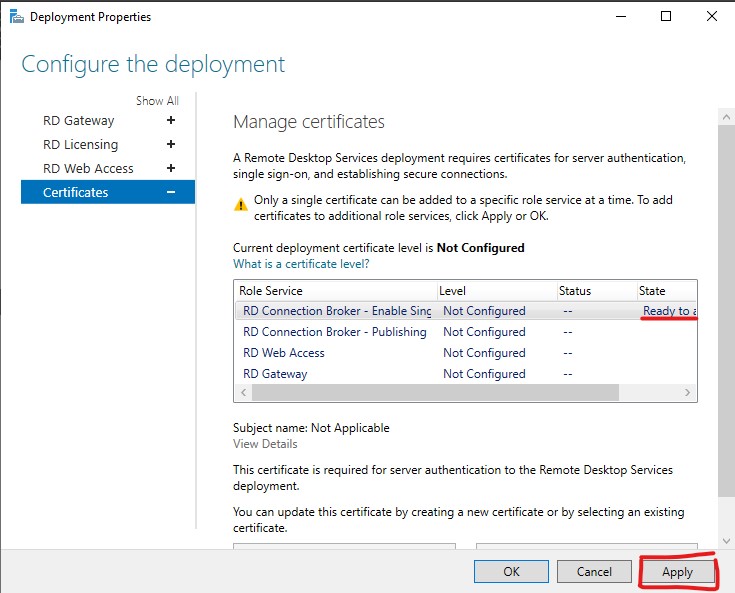Click the View Details link

point(265,444)
